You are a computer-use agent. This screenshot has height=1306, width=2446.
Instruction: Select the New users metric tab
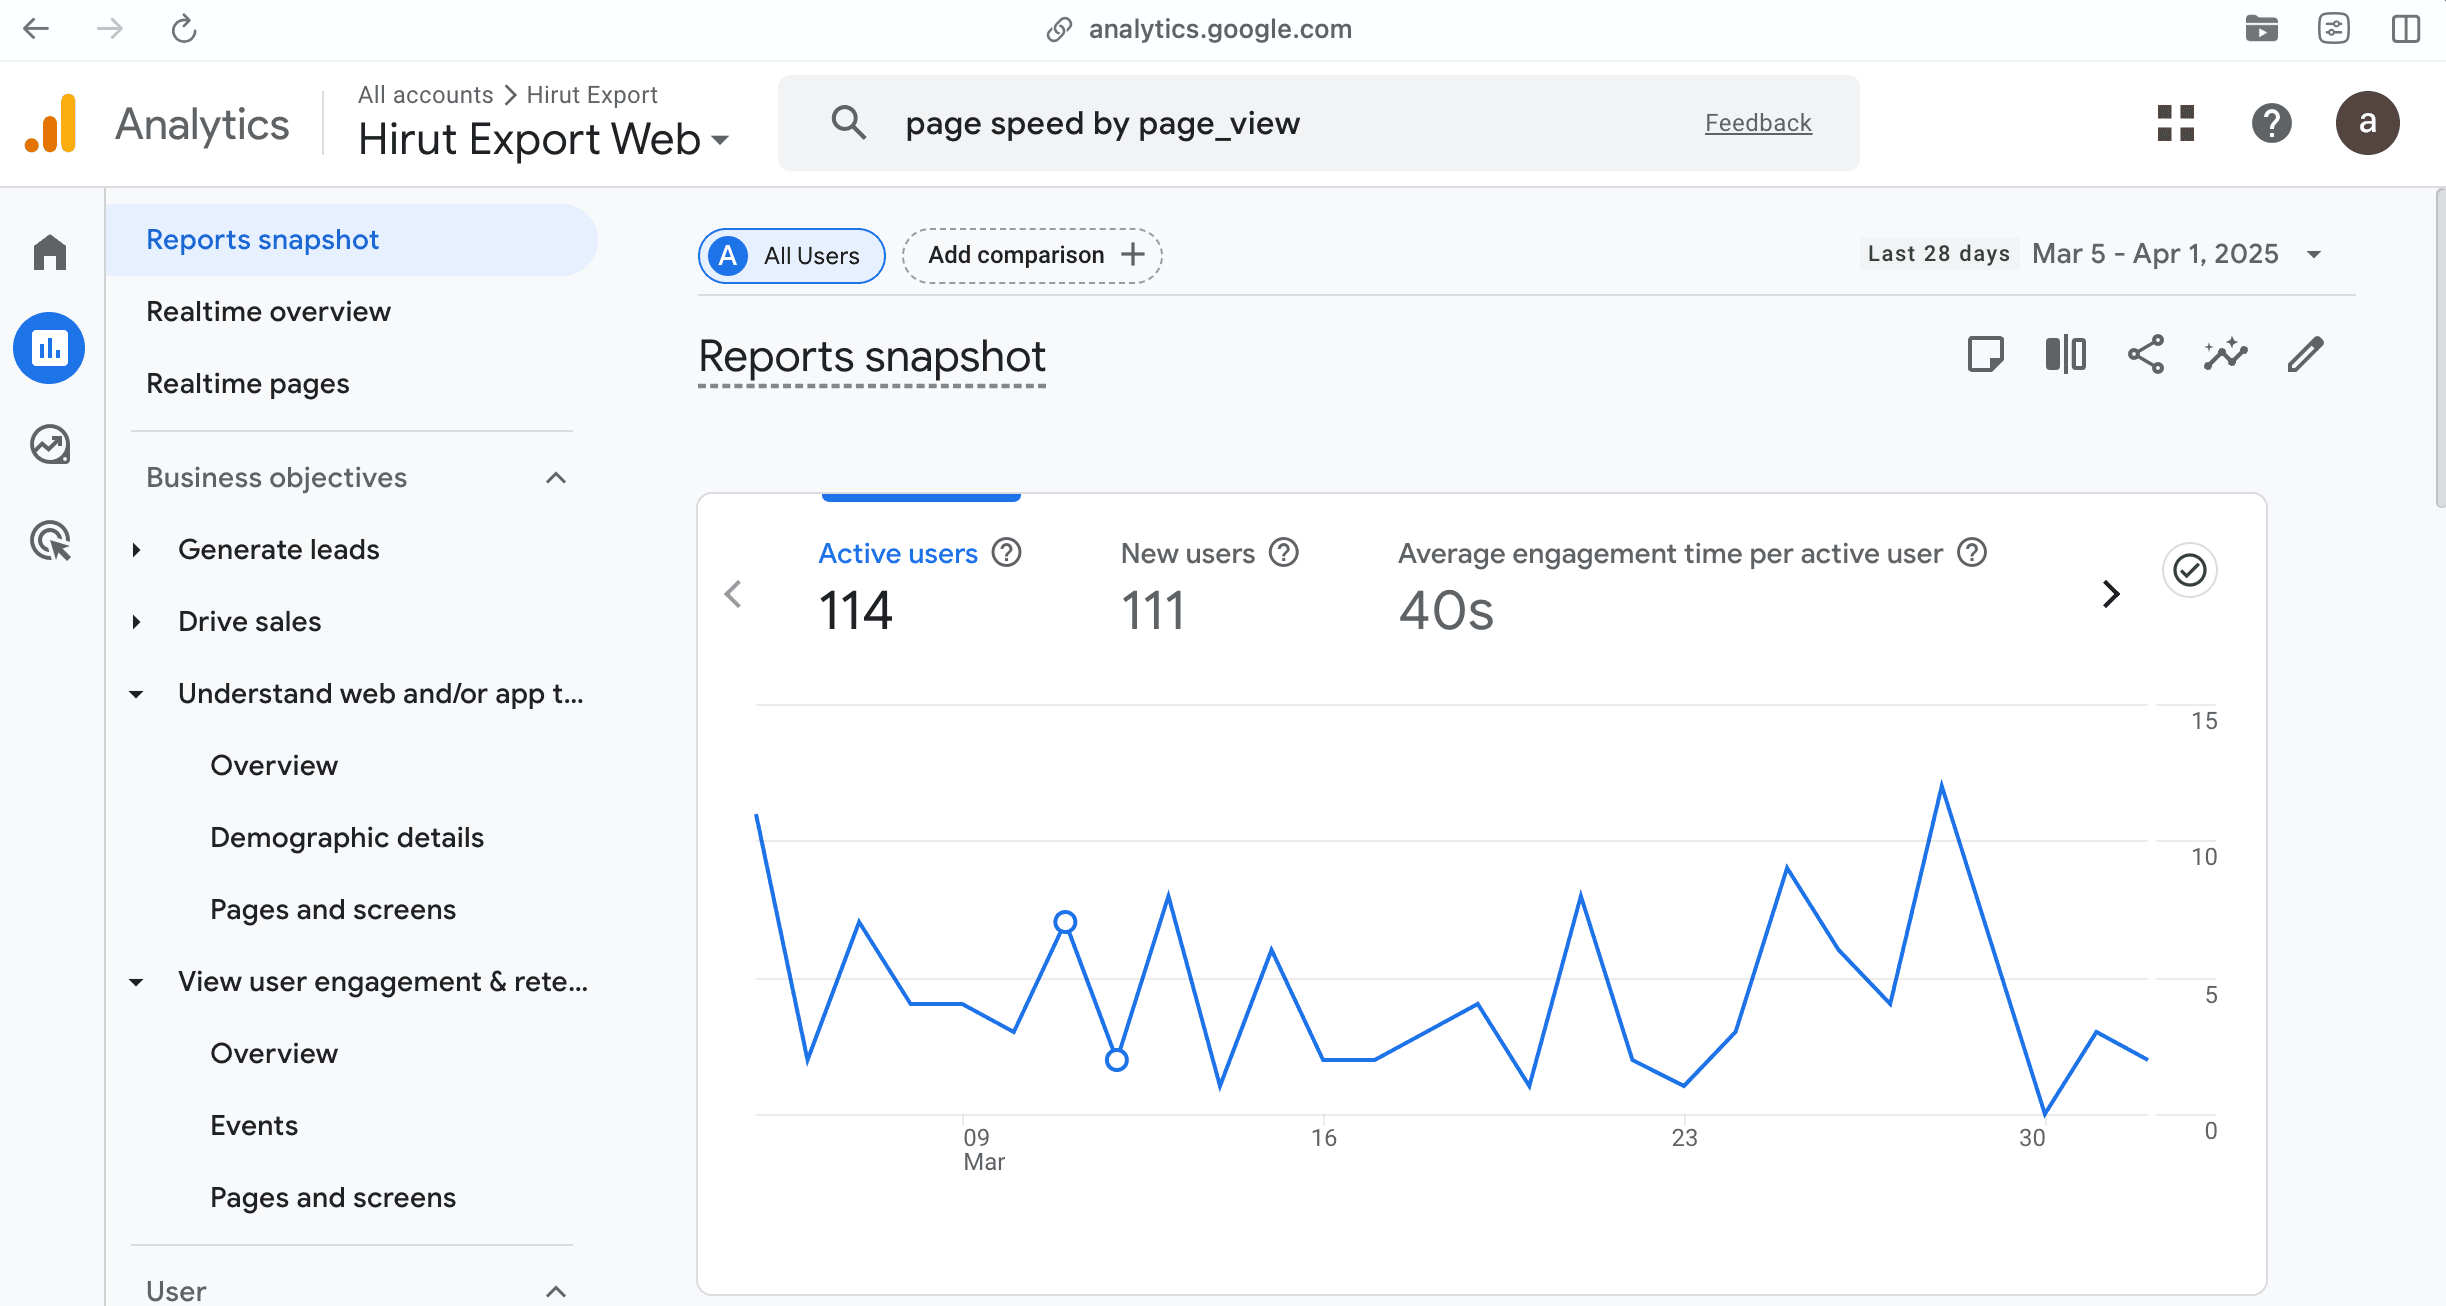pyautogui.click(x=1210, y=584)
